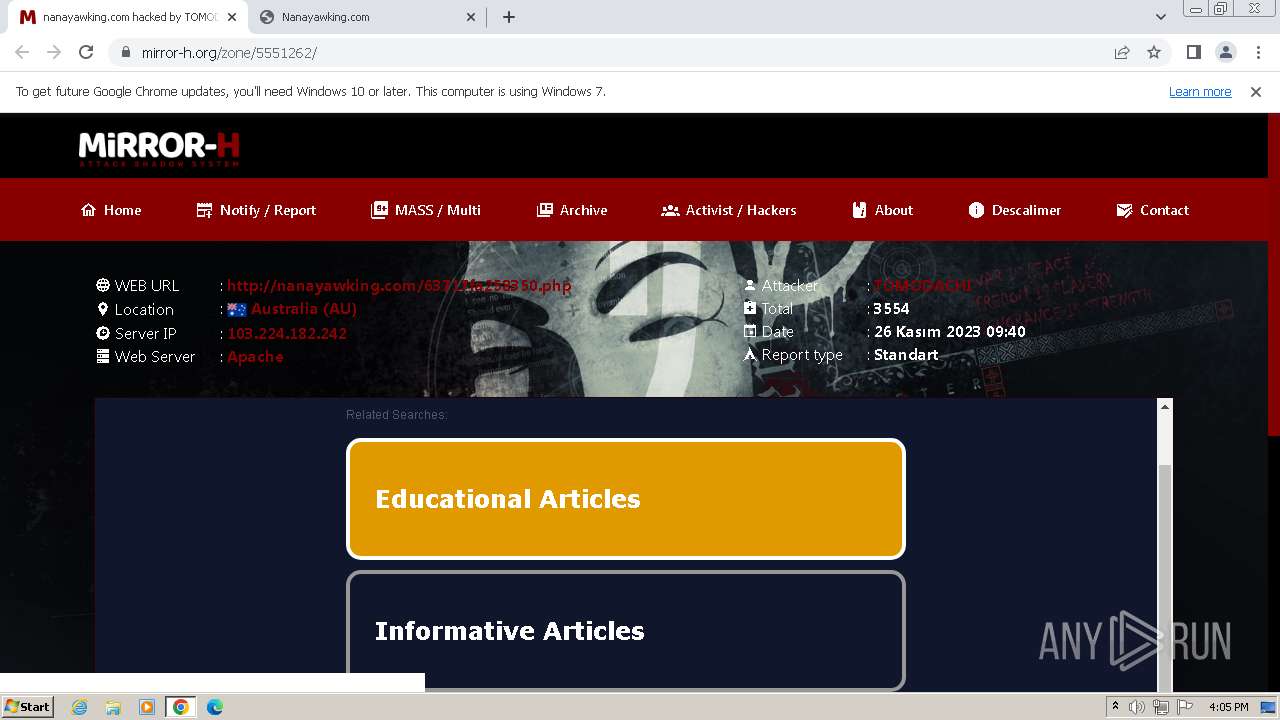This screenshot has height=720, width=1280.
Task: Open the defaced nanayawking.com URL link
Action: point(399,285)
